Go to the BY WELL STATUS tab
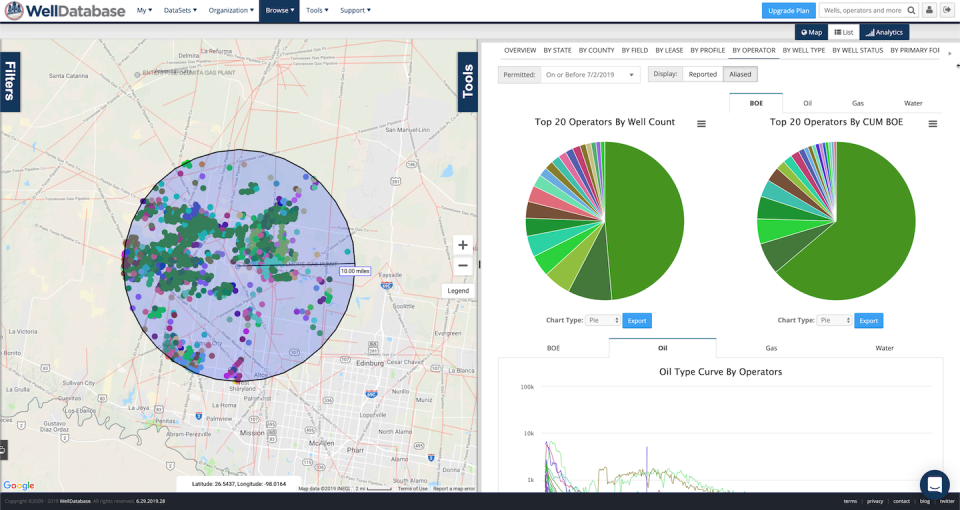Viewport: 960px width, 510px height. (x=858, y=50)
